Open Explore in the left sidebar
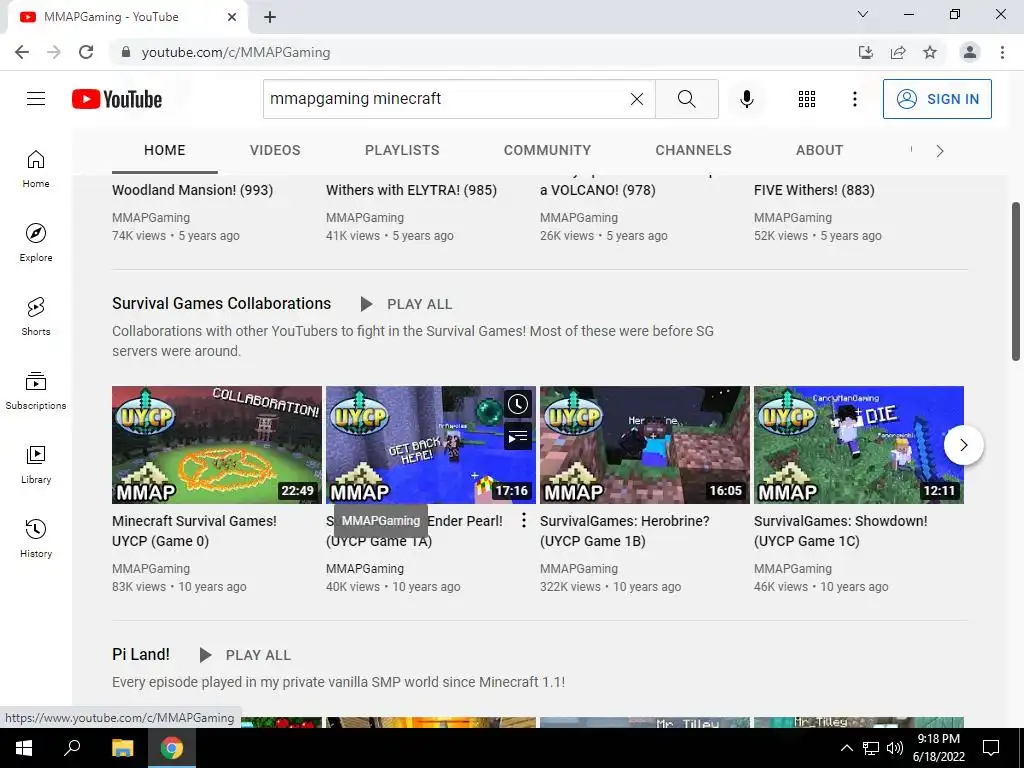This screenshot has width=1024, height=768. [36, 242]
